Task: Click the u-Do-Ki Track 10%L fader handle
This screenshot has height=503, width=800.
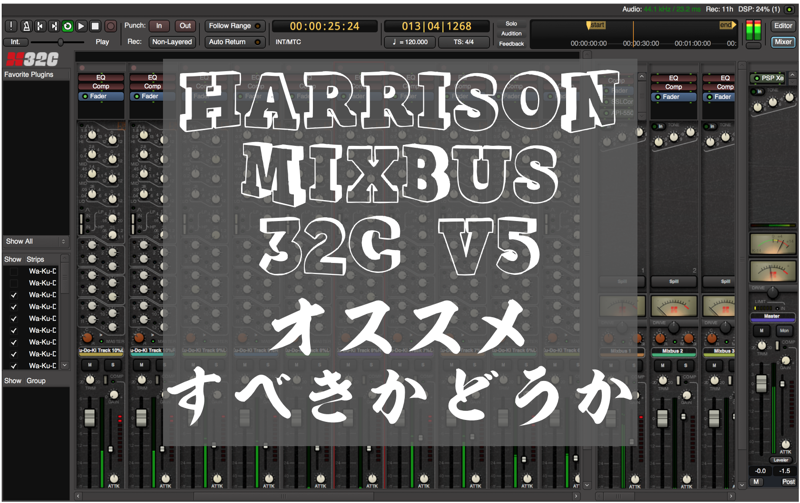Action: [x=89, y=417]
